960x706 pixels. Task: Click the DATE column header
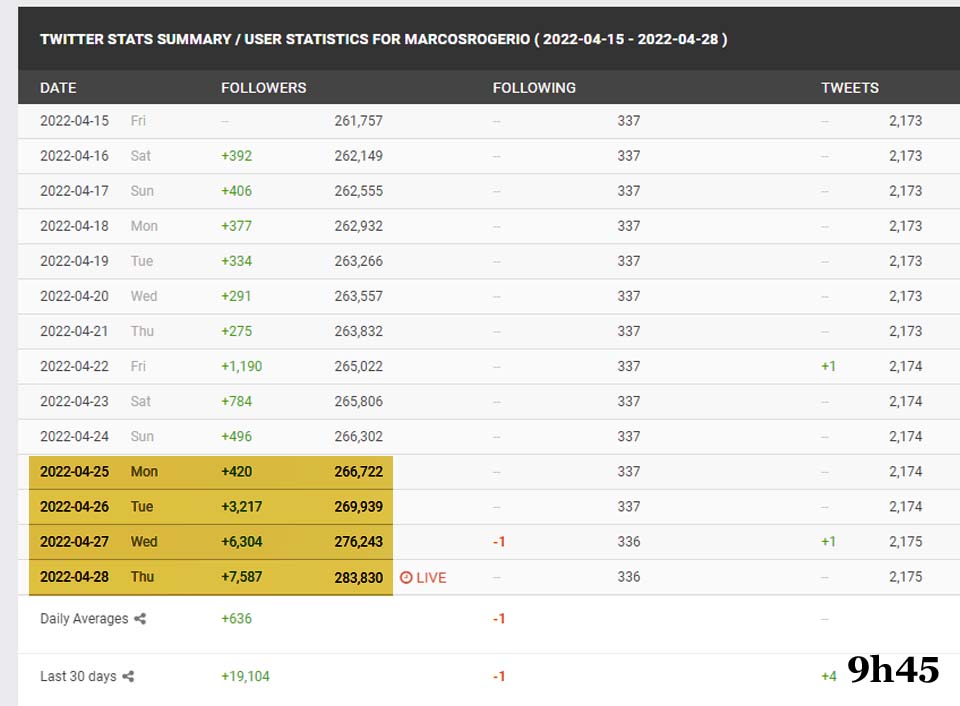(58, 88)
